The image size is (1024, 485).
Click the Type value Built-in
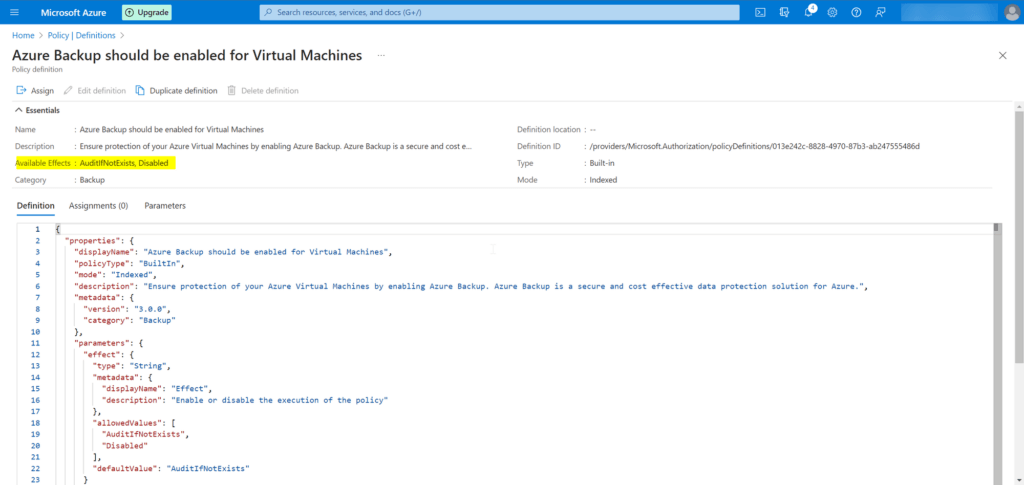(601, 163)
